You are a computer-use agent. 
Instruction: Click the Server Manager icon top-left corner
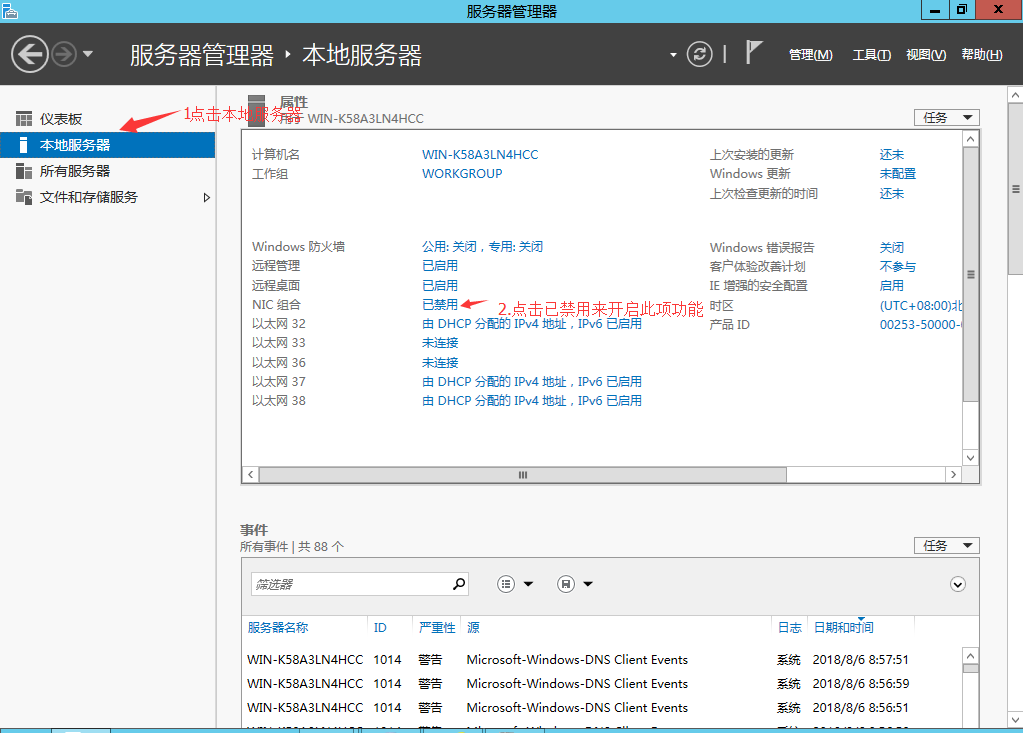10,9
